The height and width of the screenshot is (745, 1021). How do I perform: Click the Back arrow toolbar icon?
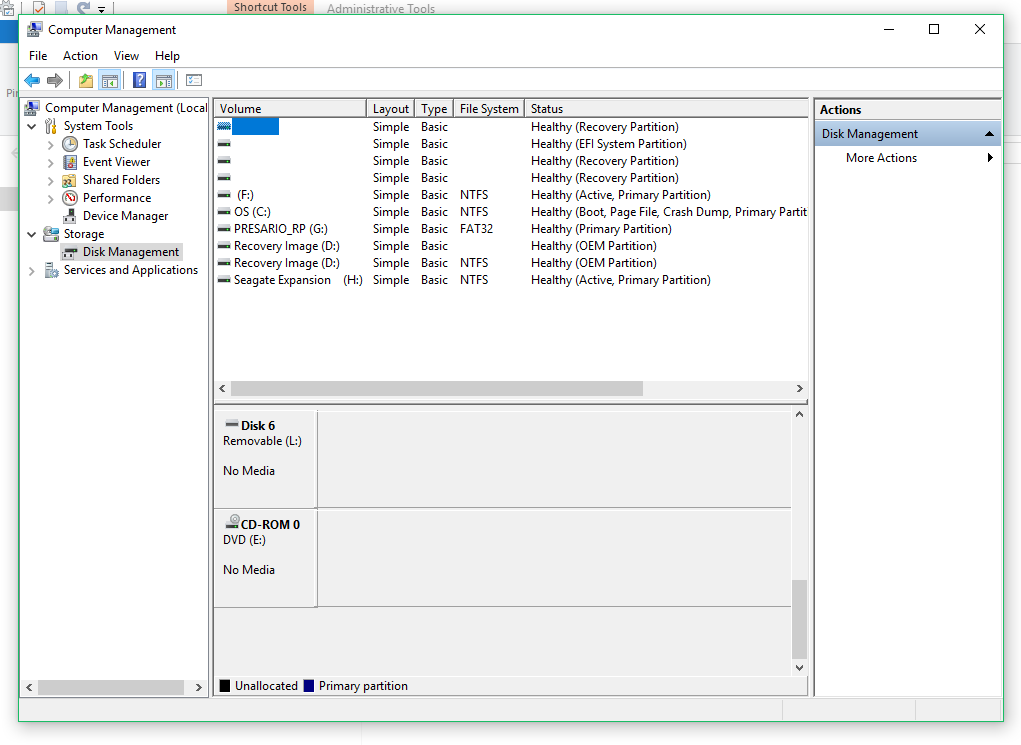pyautogui.click(x=32, y=81)
